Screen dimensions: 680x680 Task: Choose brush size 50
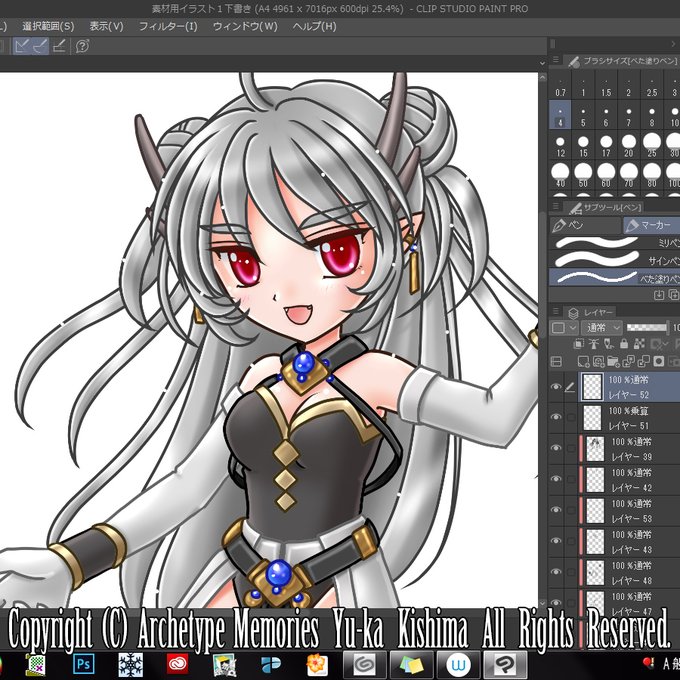tap(583, 176)
